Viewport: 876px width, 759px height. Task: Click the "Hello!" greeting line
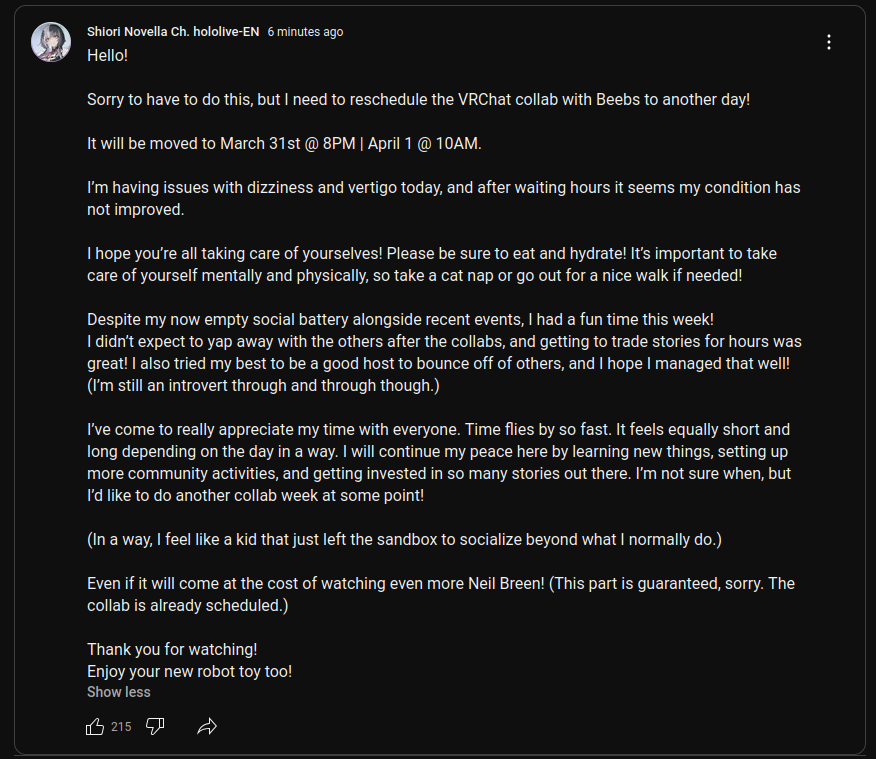tap(108, 55)
